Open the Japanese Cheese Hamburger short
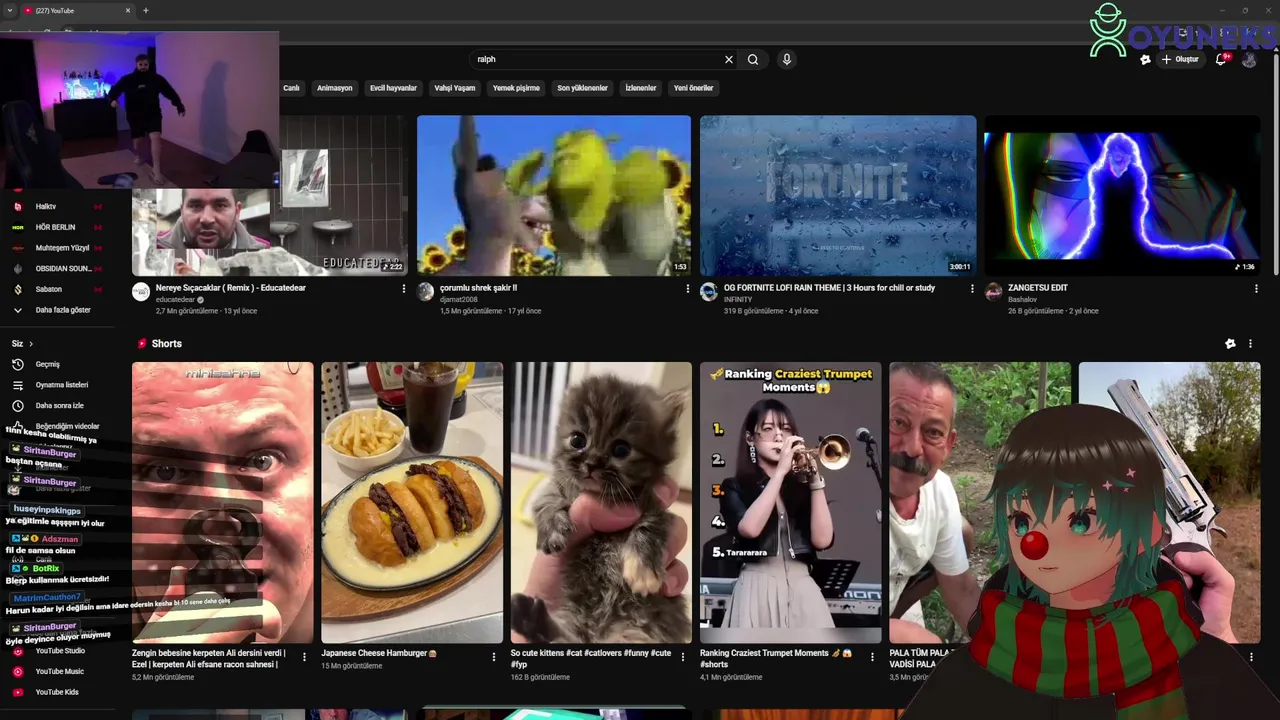This screenshot has height=720, width=1280. (412, 503)
